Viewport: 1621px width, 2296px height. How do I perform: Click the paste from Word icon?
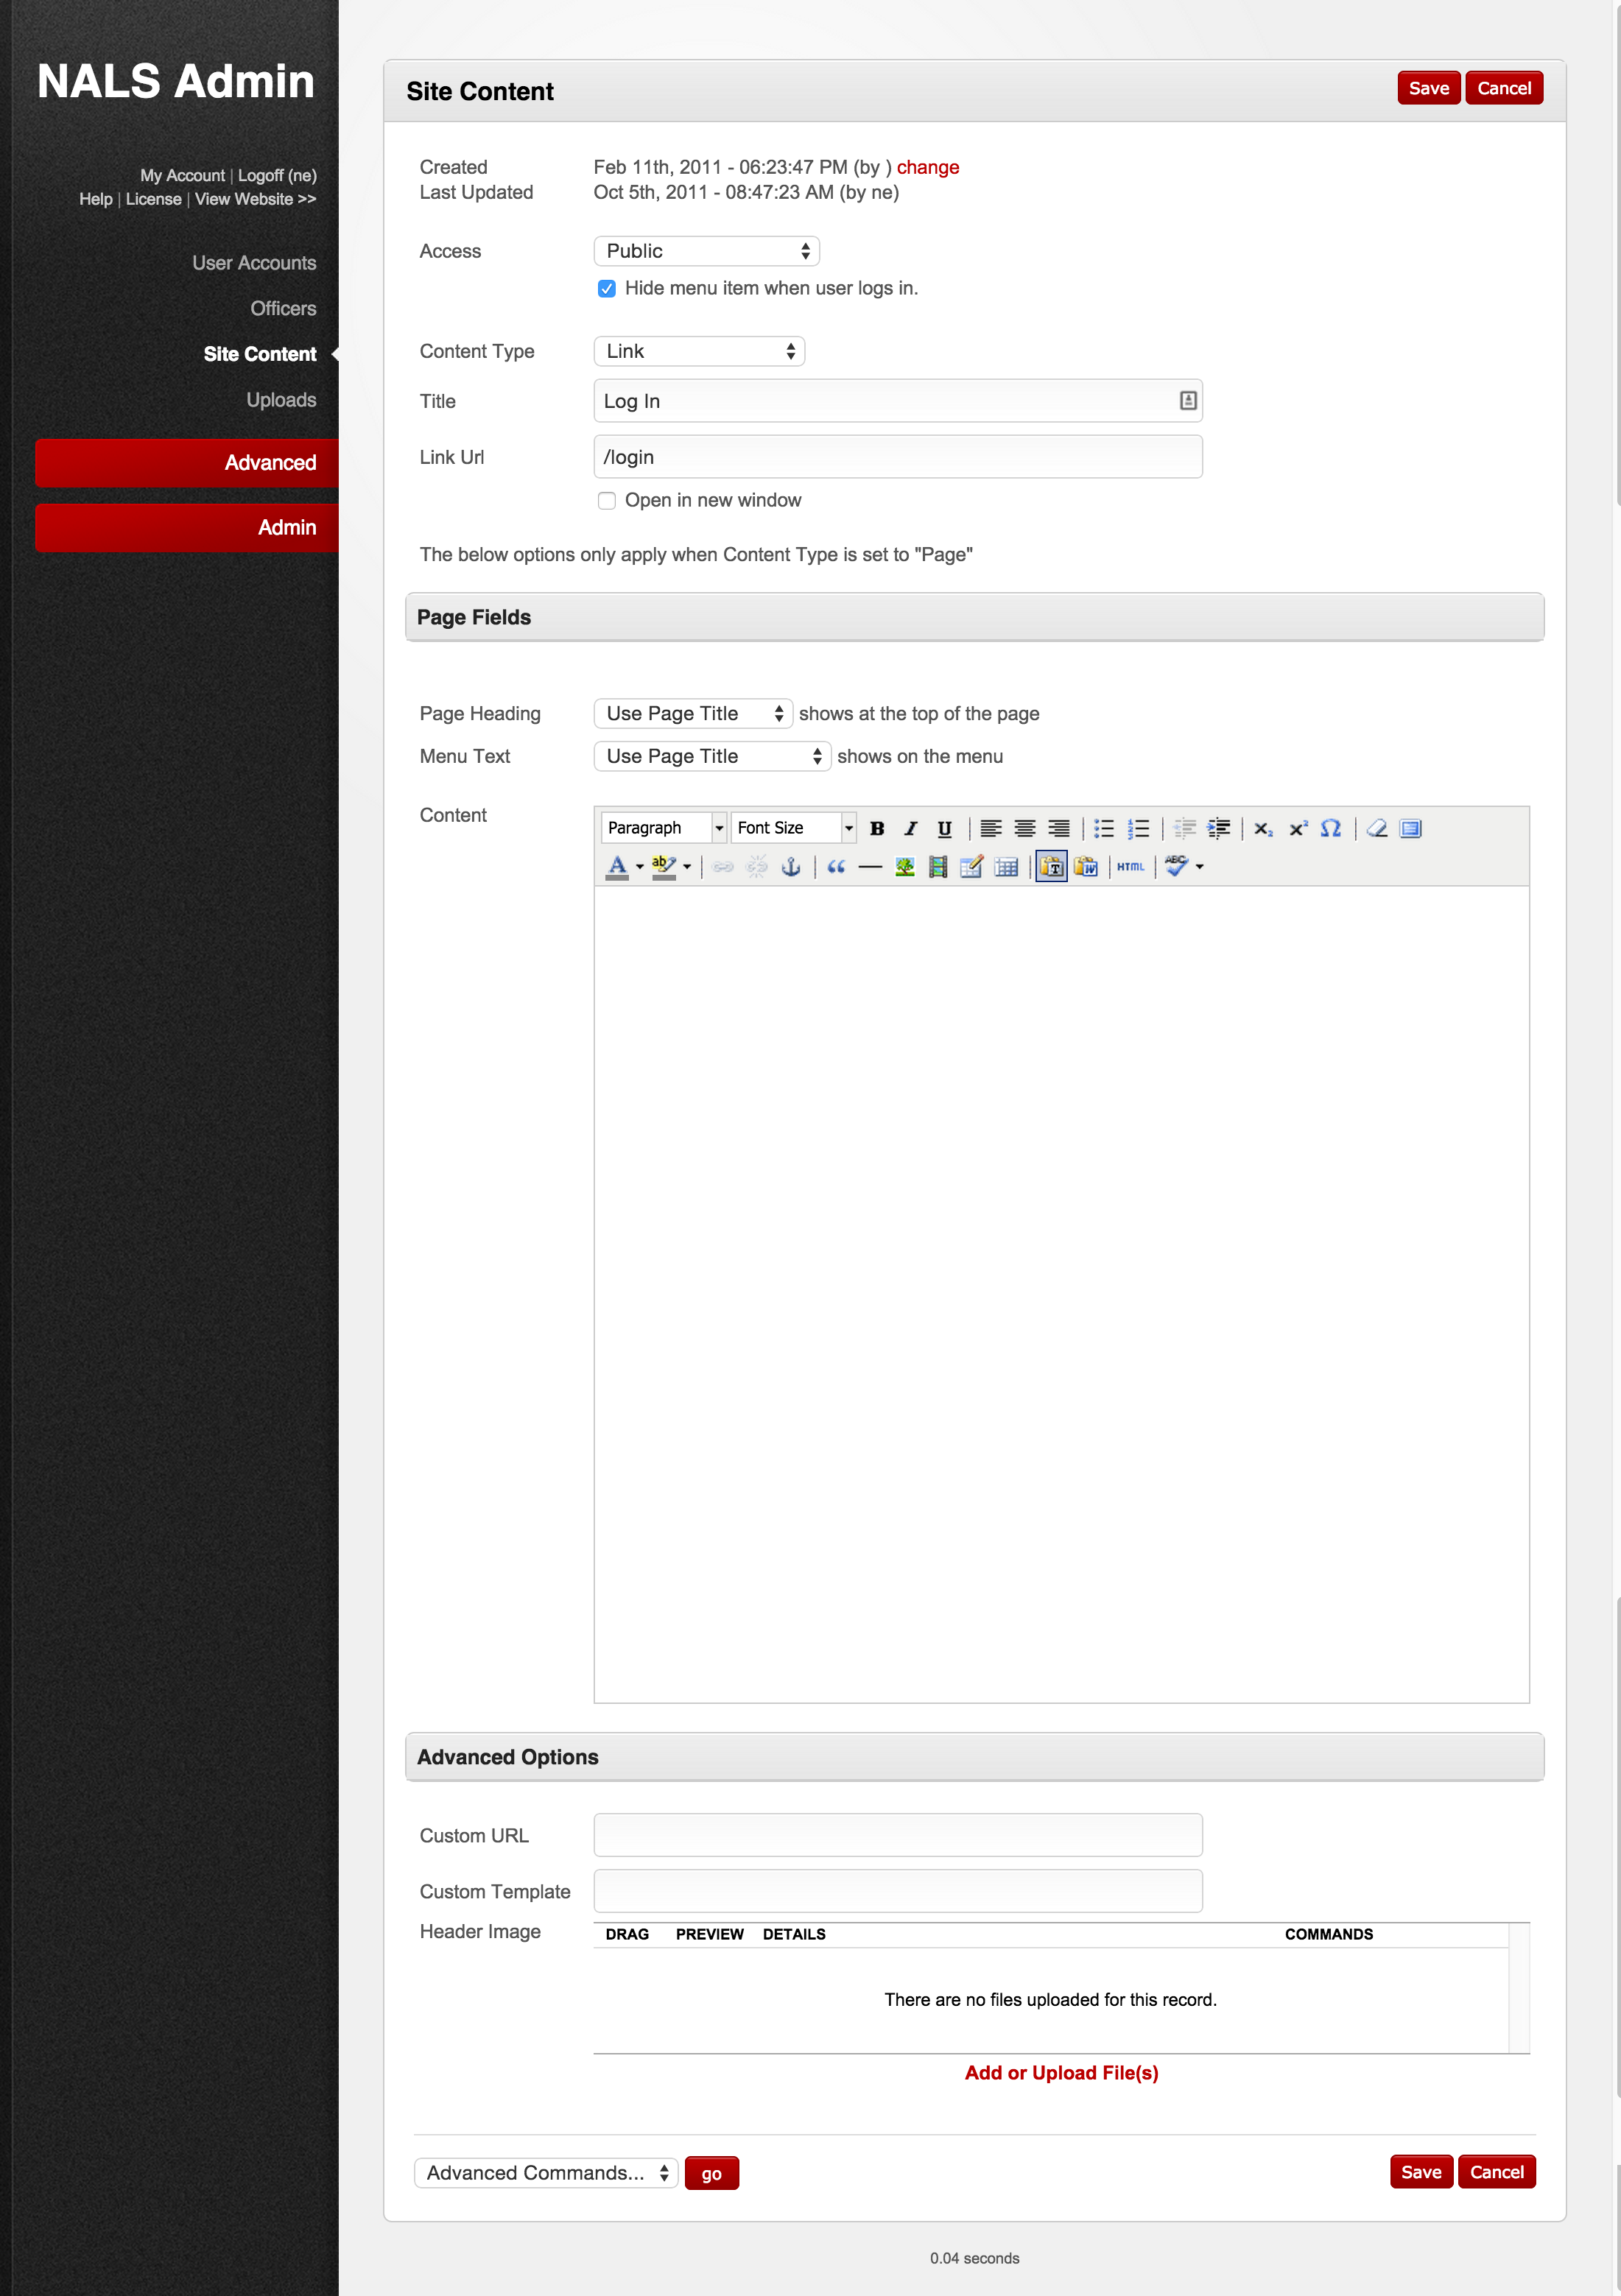coord(1085,867)
